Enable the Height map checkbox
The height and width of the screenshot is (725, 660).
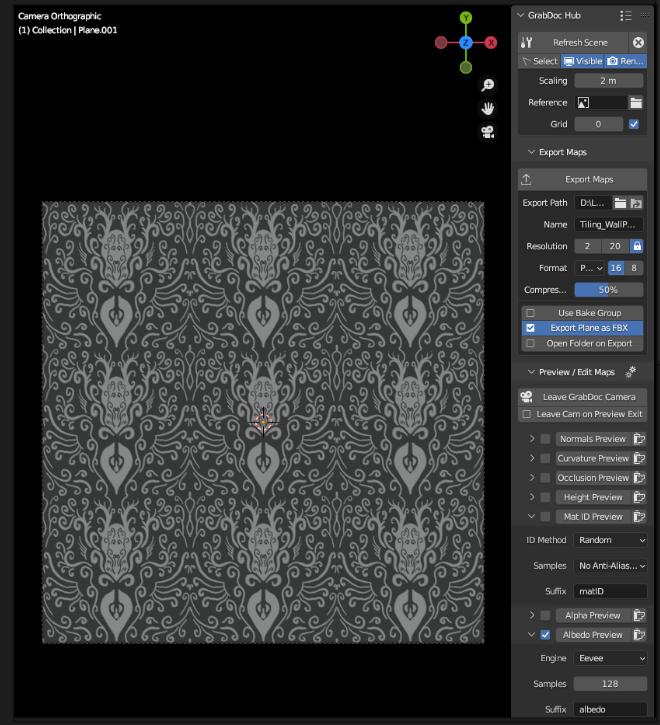click(545, 497)
